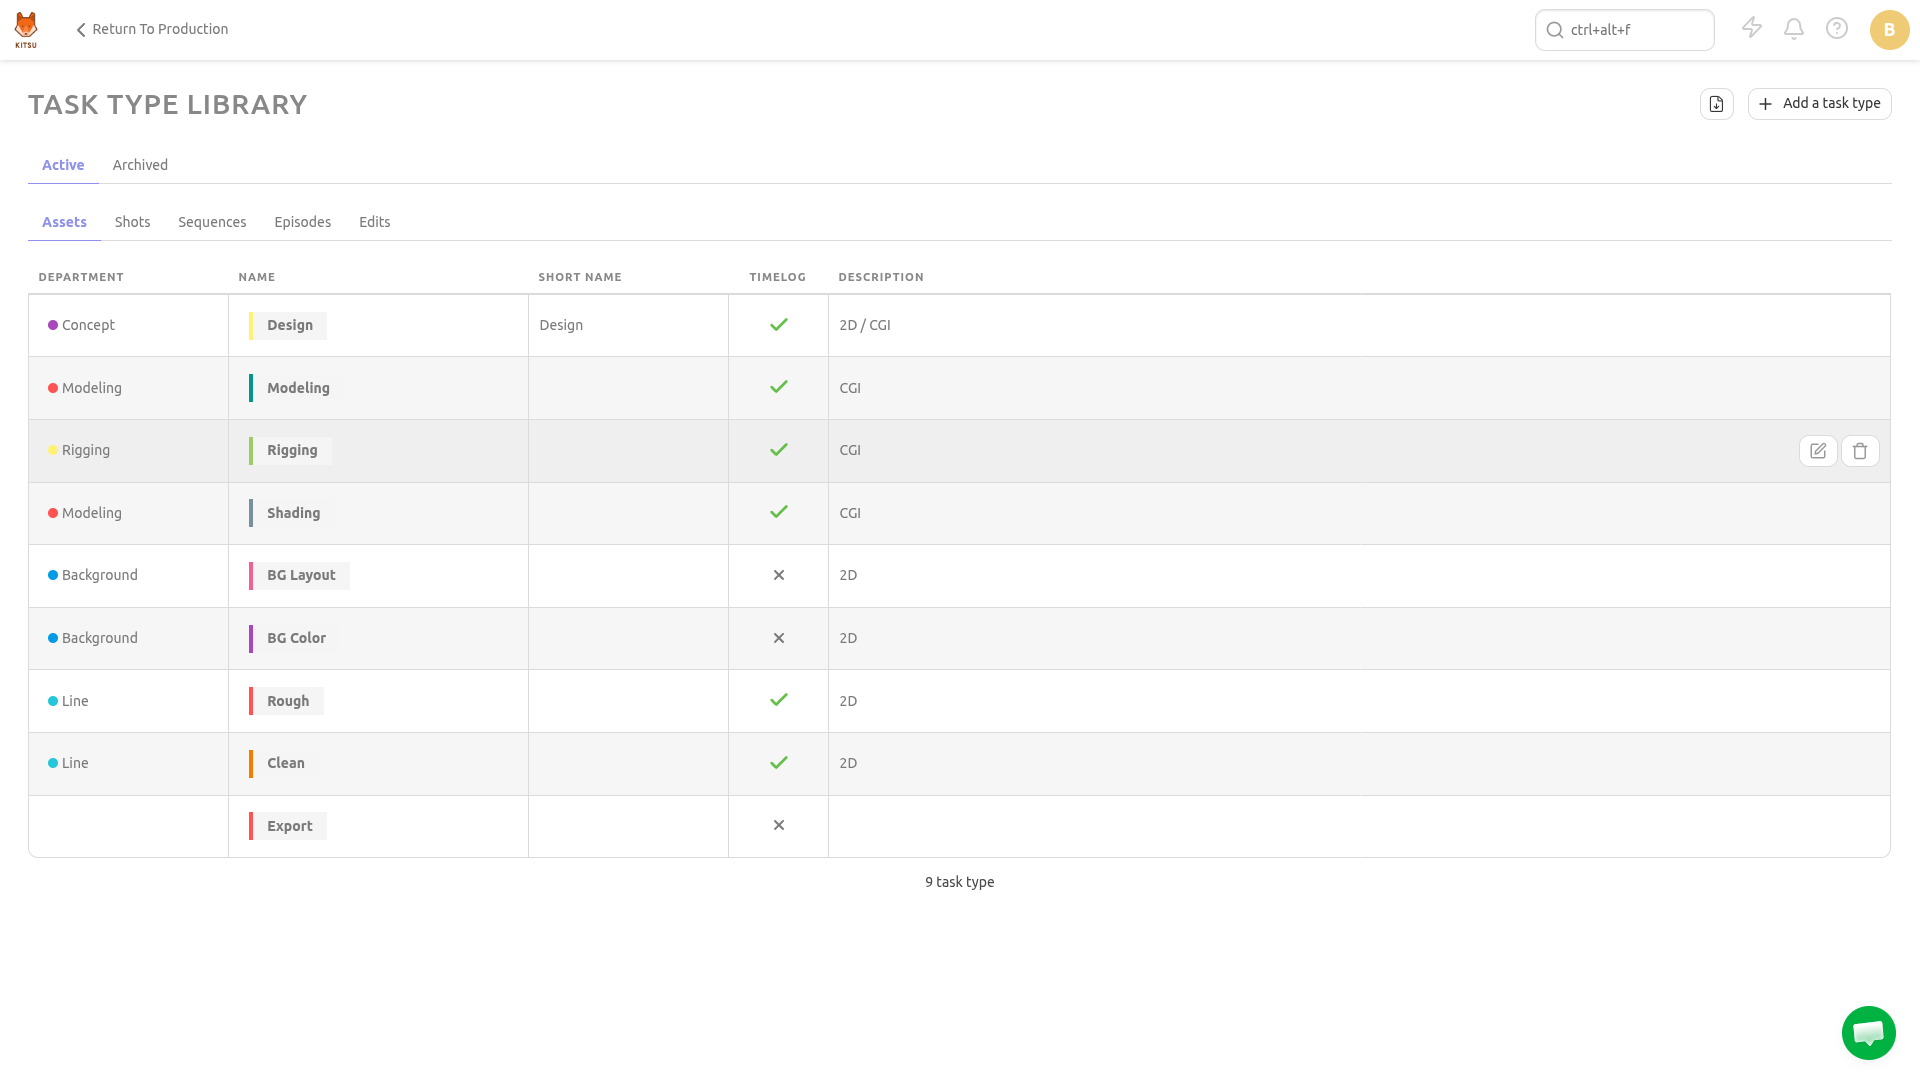This screenshot has height=1080, width=1920.
Task: Delete the Rigging task type
Action: pyautogui.click(x=1860, y=451)
